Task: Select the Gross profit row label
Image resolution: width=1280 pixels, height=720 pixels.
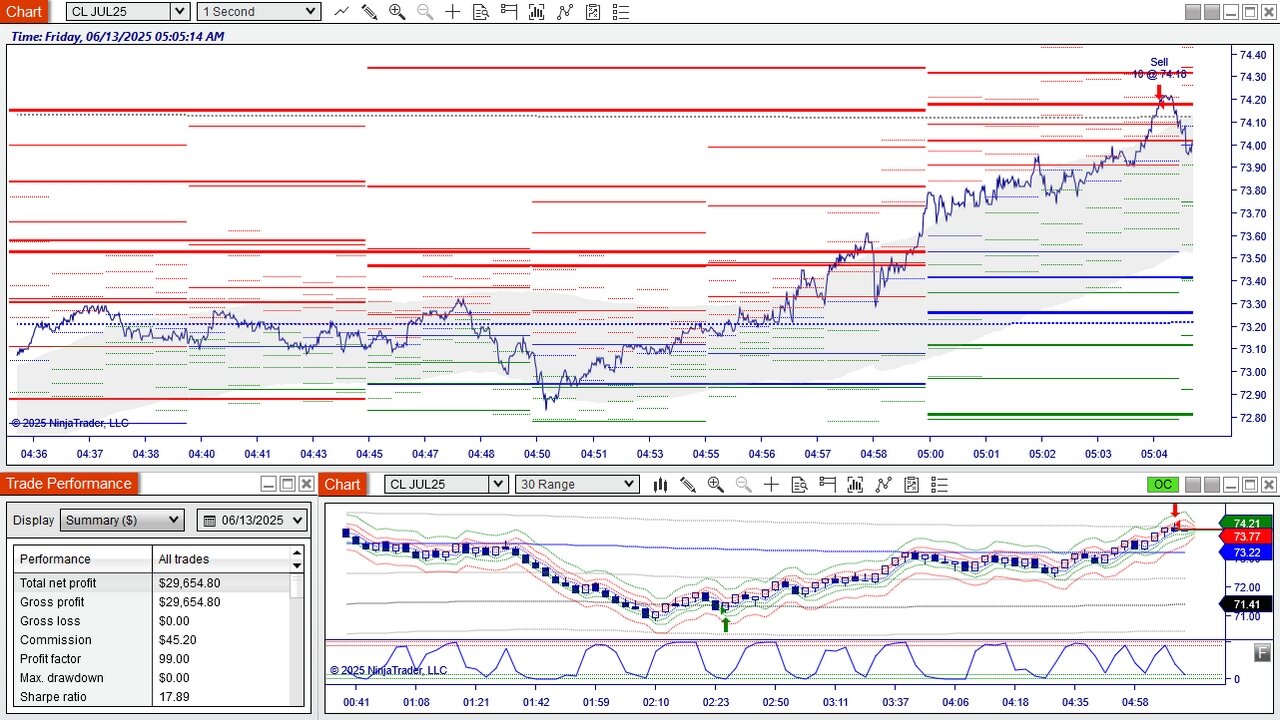Action: click(52, 602)
